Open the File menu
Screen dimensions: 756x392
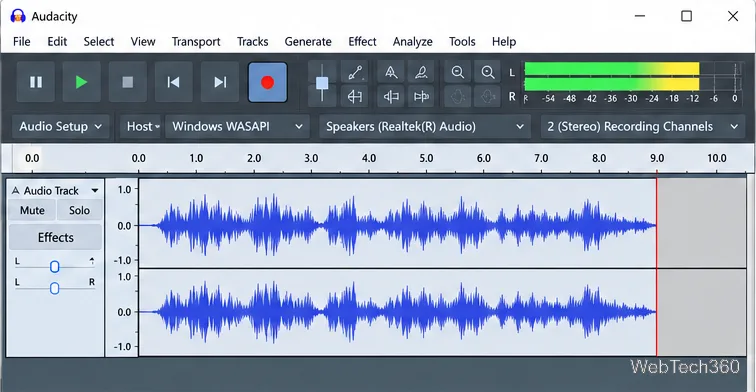[22, 42]
